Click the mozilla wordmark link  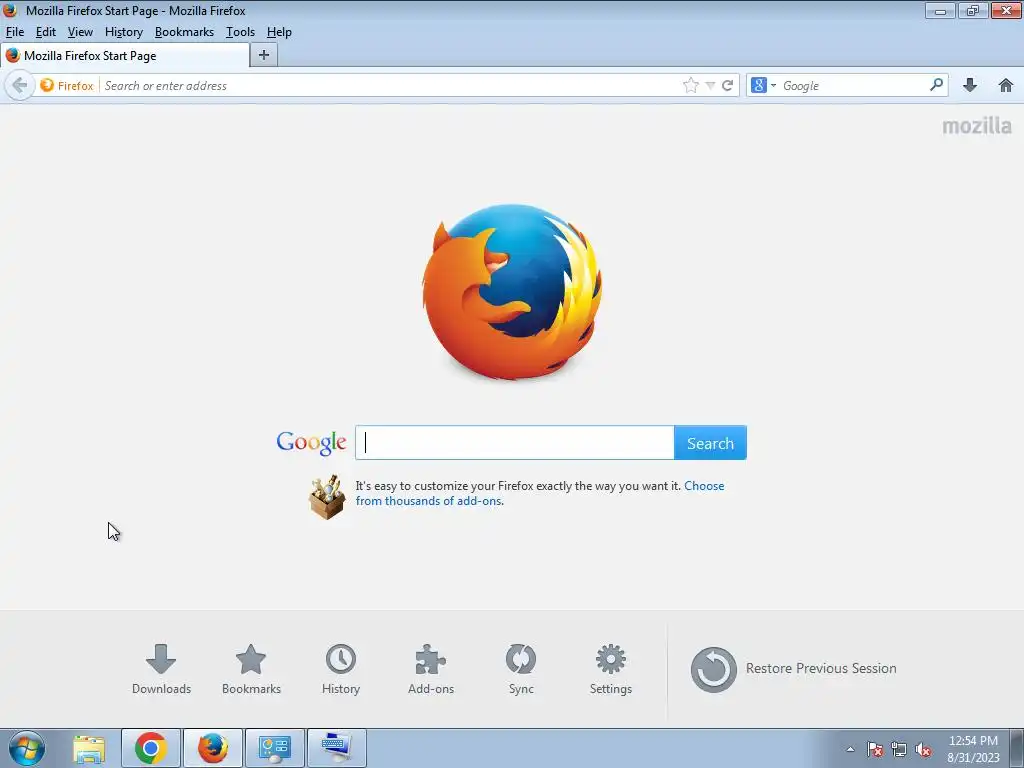point(977,125)
